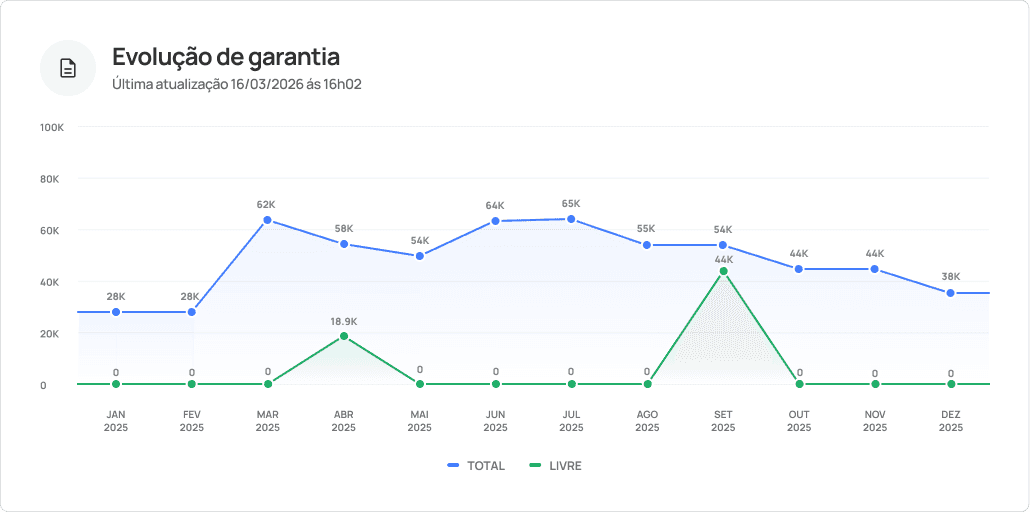Viewport: 1030px width, 512px height.
Task: Select the 44K TOTAL point for OUT 2025
Action: click(x=799, y=269)
